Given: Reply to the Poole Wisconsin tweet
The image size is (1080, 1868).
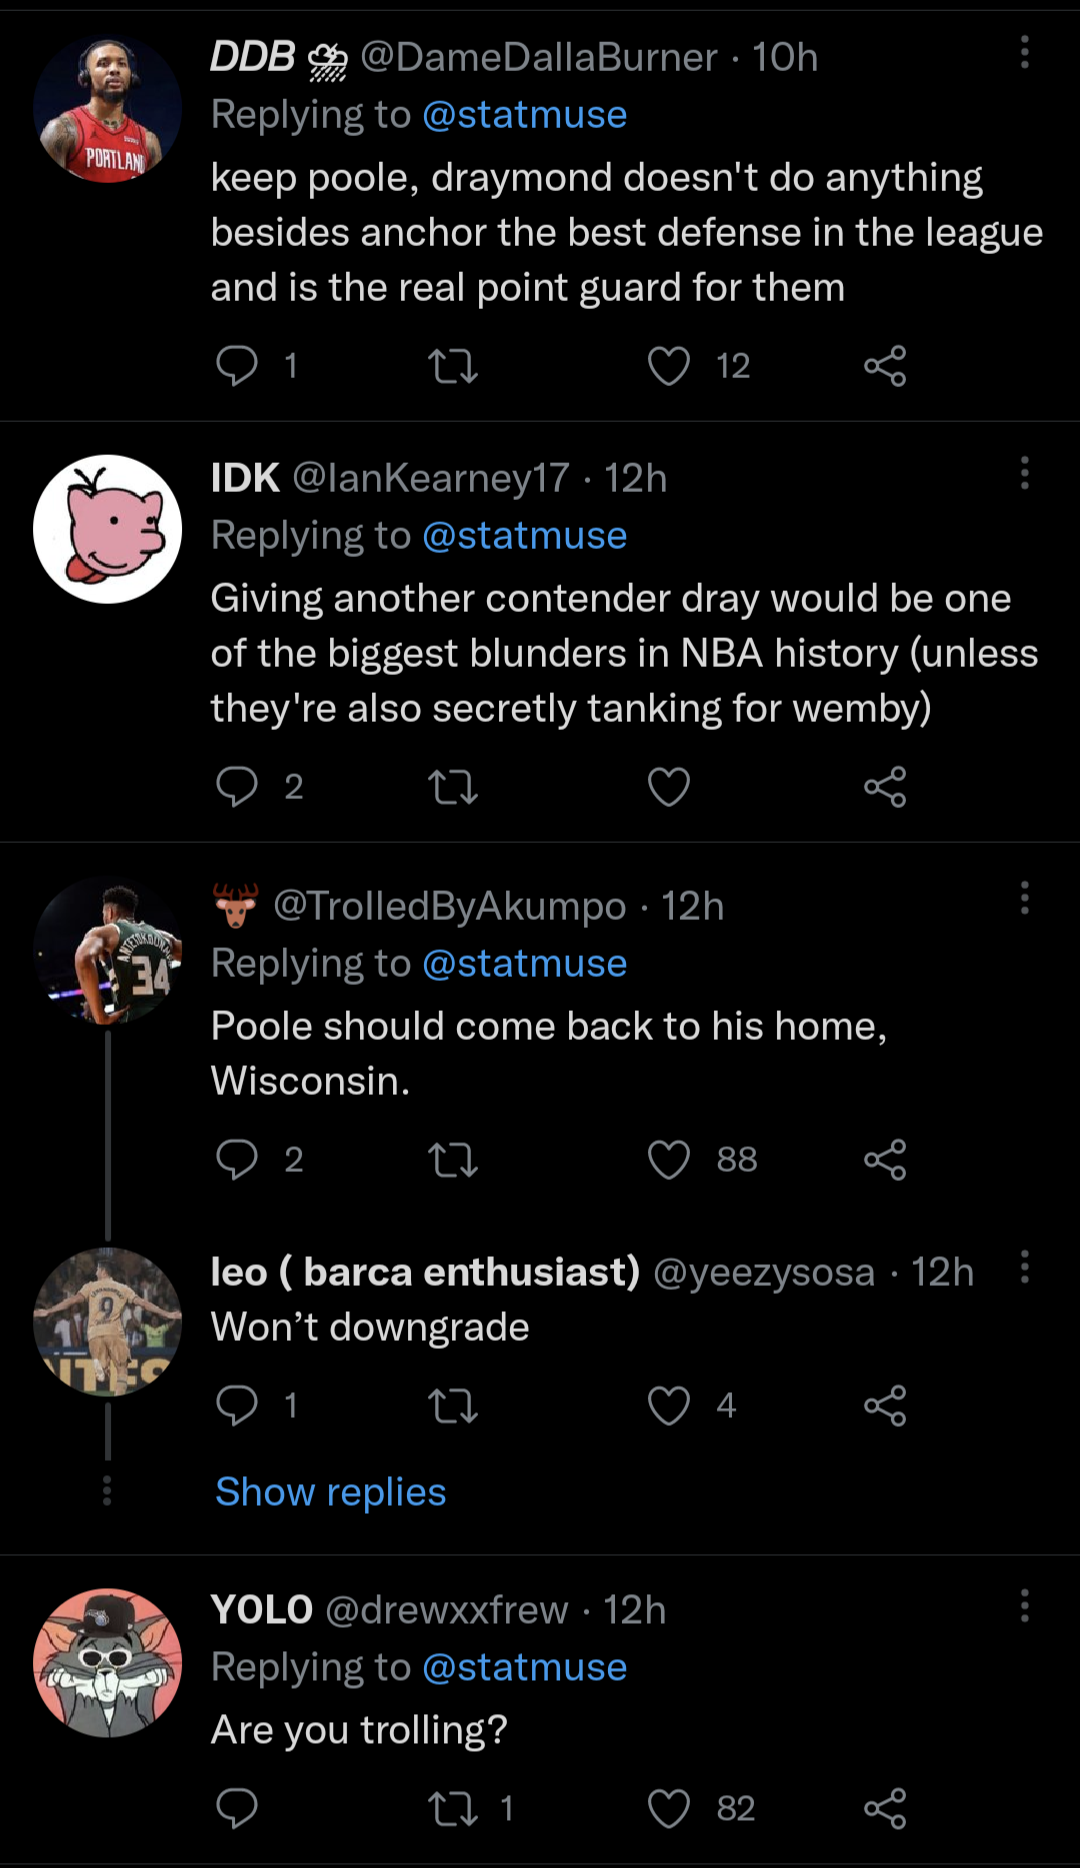Looking at the screenshot, I should click(x=237, y=1160).
